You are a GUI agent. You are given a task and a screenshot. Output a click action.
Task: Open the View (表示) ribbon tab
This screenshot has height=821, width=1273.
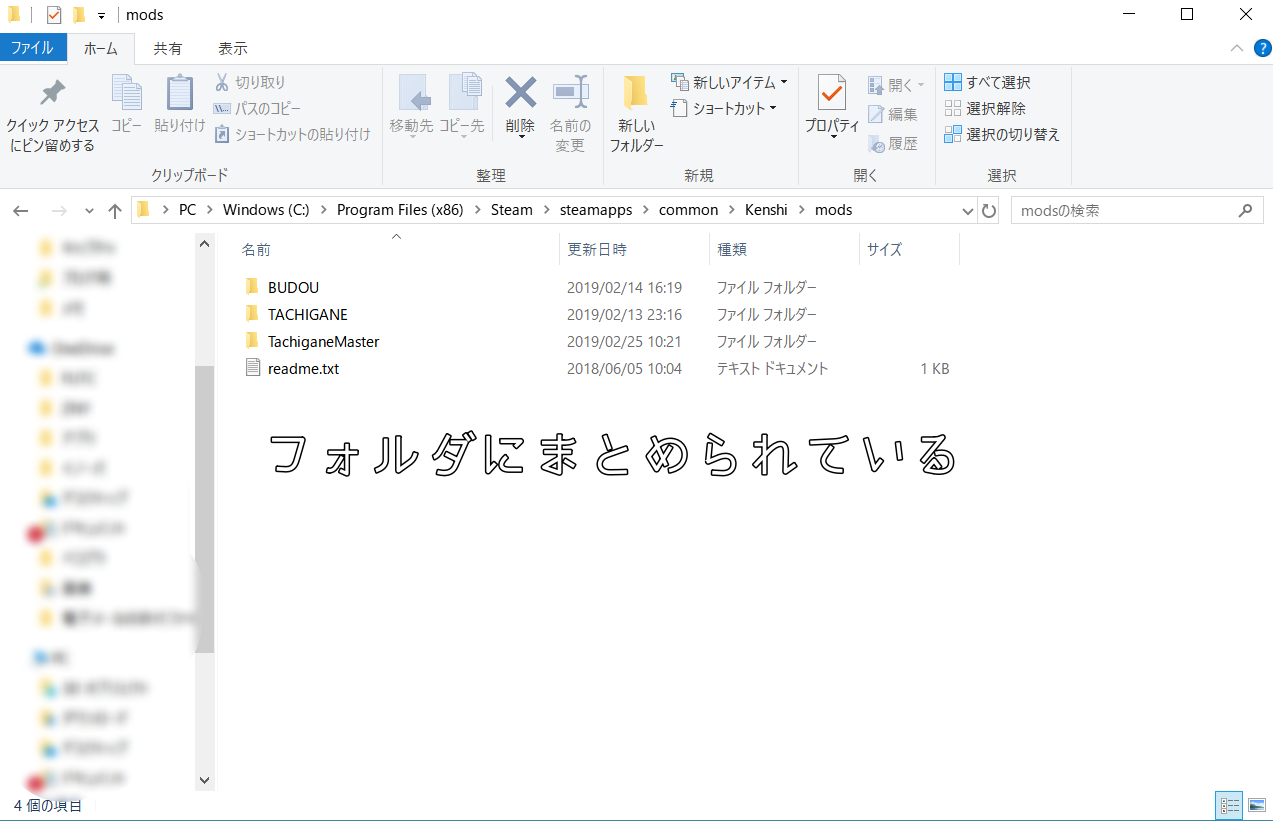tap(233, 48)
